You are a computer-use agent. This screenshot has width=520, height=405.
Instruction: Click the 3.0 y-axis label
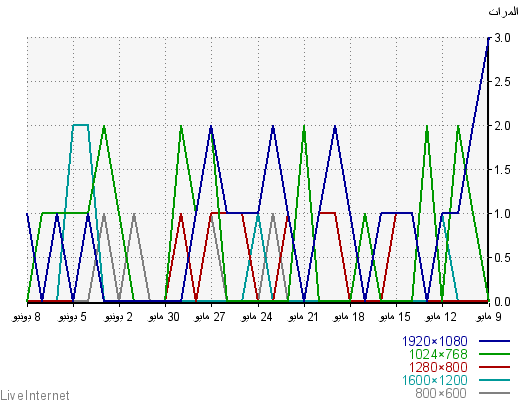click(x=502, y=38)
